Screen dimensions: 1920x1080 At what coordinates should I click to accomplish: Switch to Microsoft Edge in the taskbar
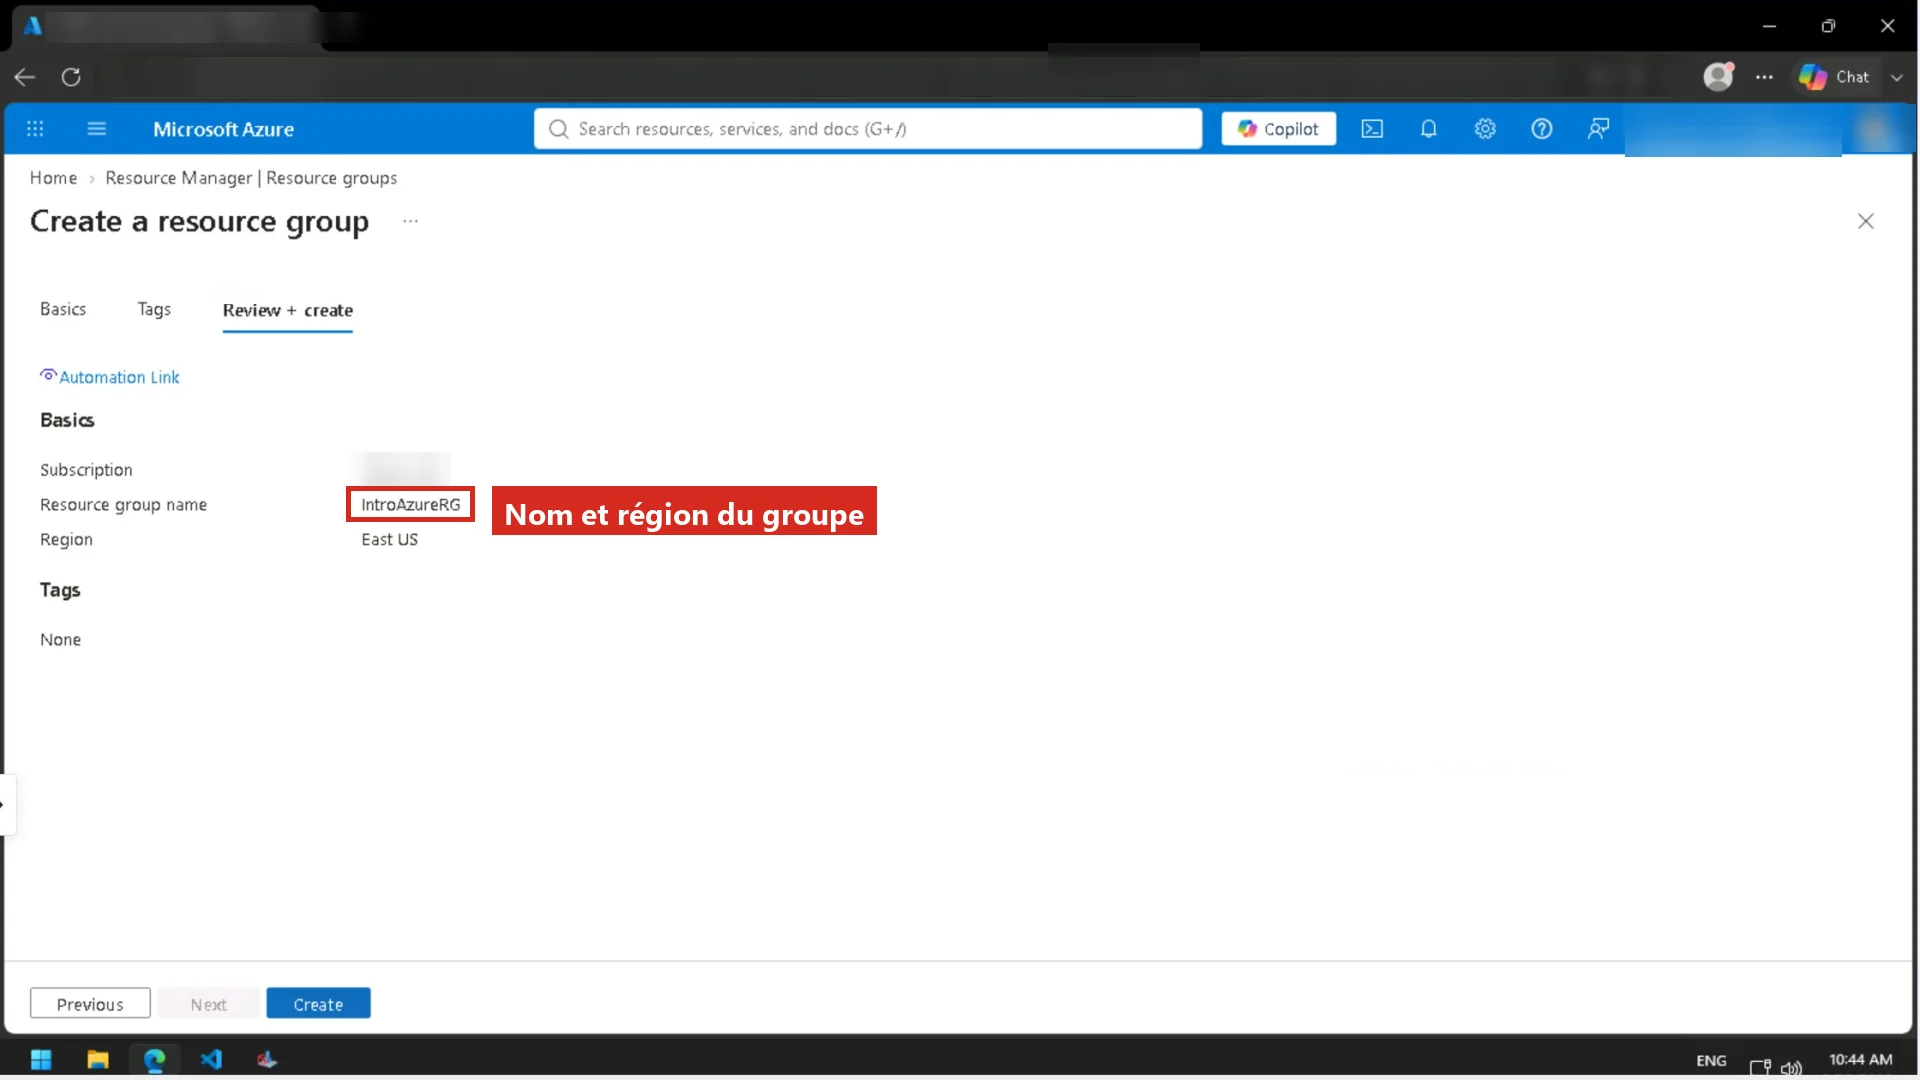154,1060
